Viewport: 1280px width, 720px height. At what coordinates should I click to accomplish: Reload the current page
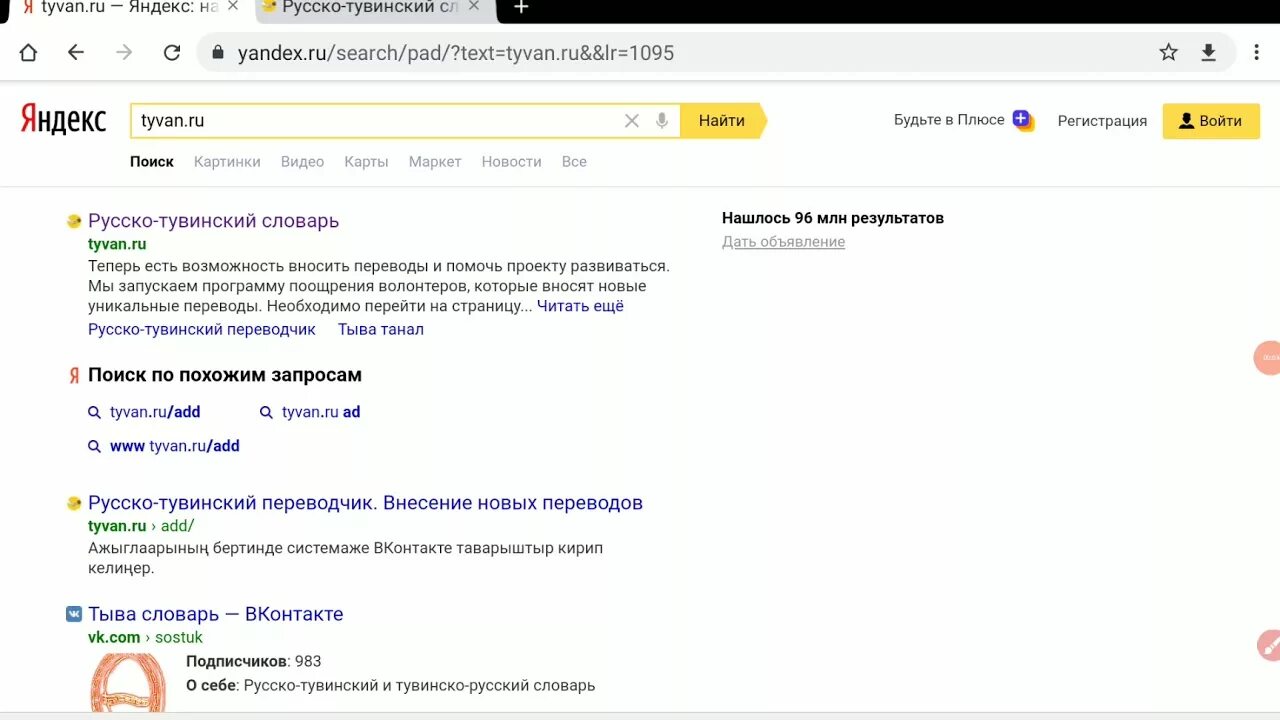[172, 53]
